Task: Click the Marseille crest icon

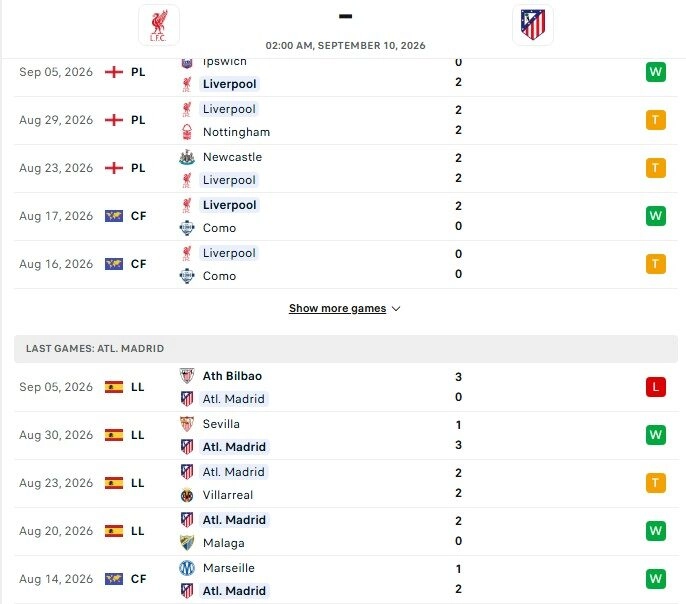Action: click(x=187, y=568)
